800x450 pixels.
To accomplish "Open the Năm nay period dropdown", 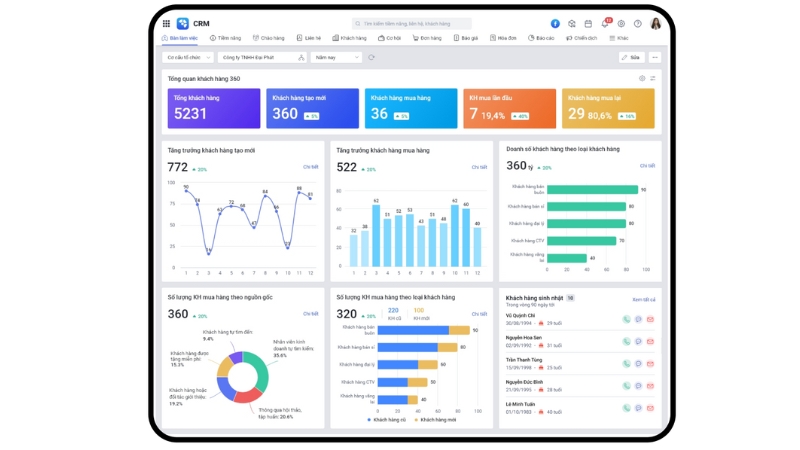I will pyautogui.click(x=335, y=57).
